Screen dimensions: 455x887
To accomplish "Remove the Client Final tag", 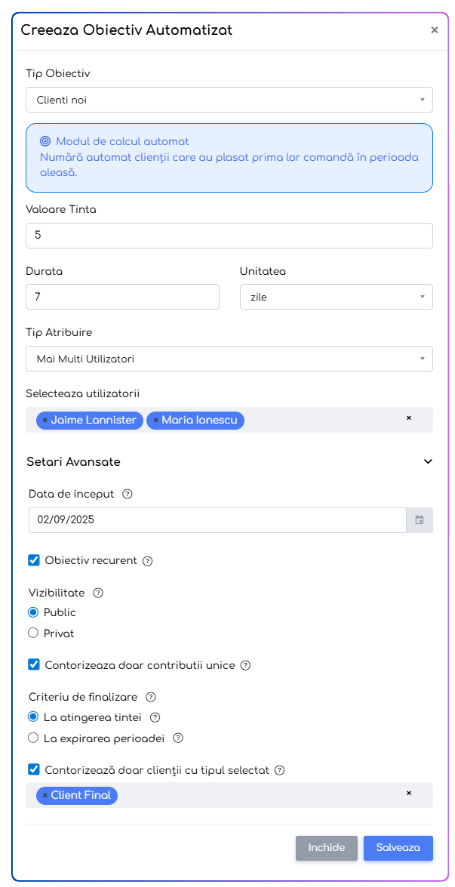I will point(45,795).
